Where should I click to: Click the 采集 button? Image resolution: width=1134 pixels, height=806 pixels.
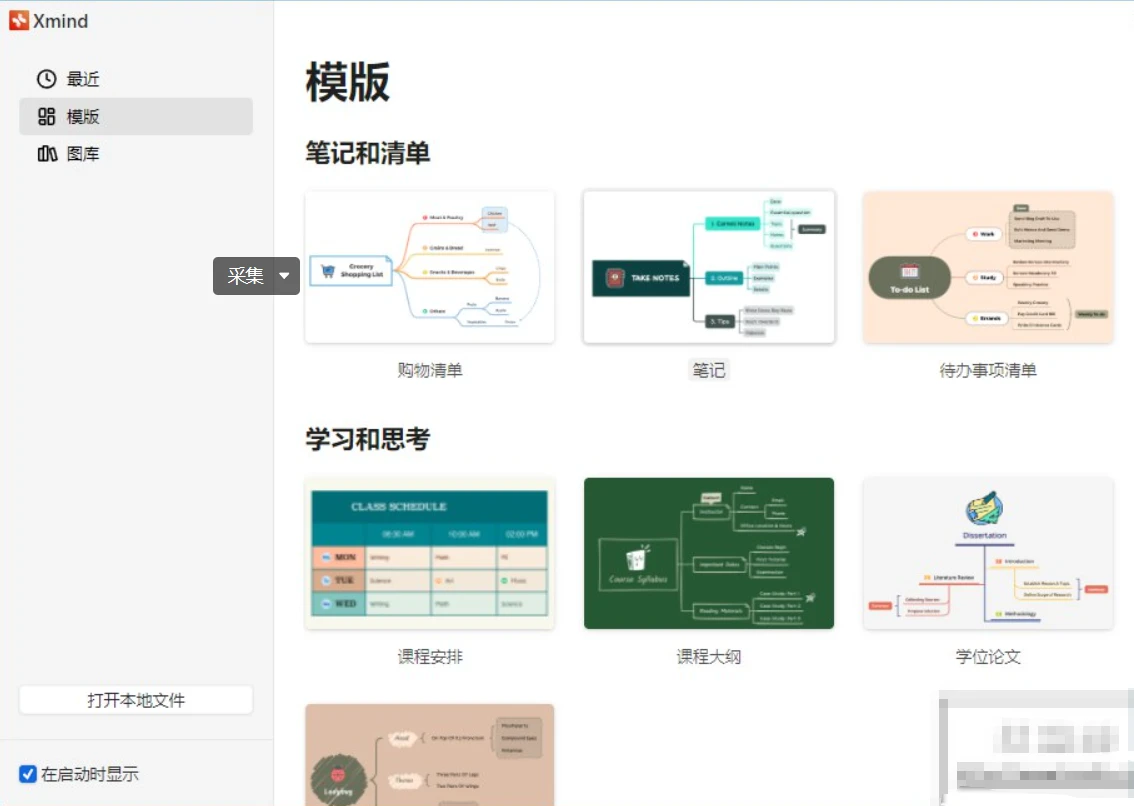pyautogui.click(x=245, y=276)
